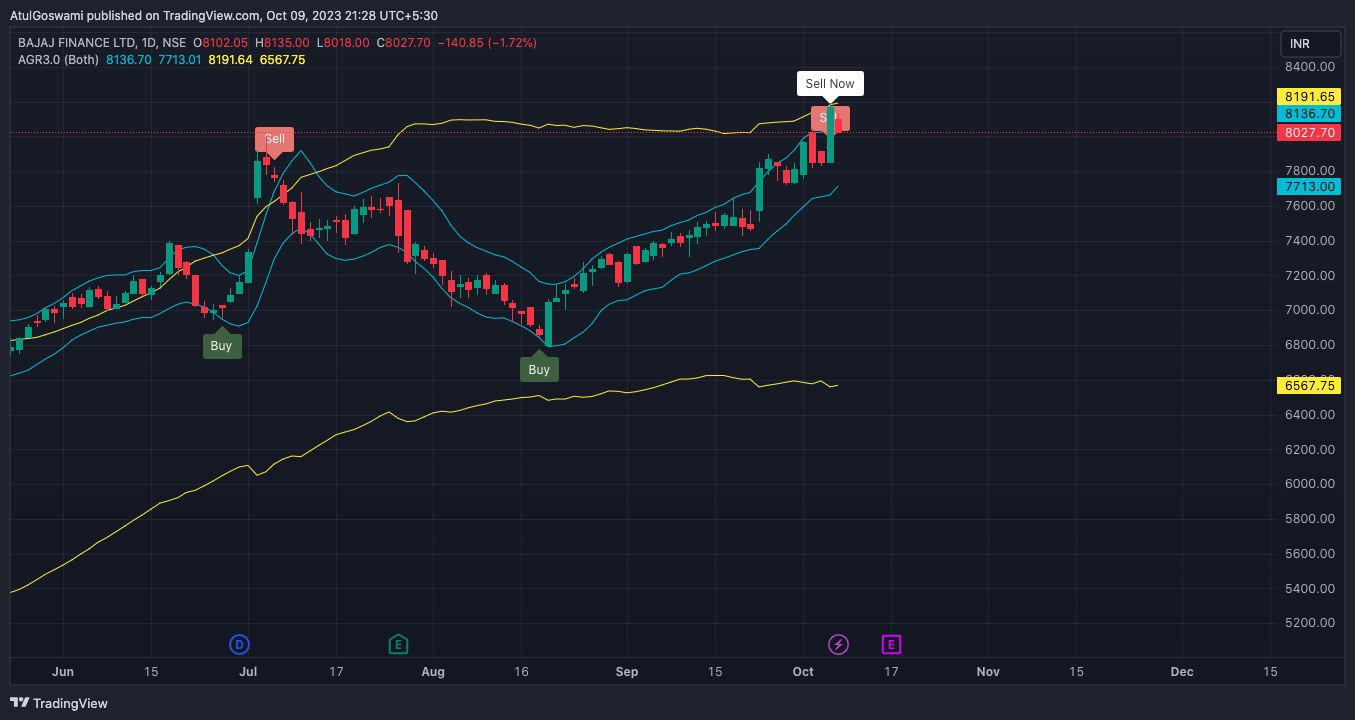Open the INR currency selector
Image resolution: width=1355 pixels, height=720 pixels.
1310,44
